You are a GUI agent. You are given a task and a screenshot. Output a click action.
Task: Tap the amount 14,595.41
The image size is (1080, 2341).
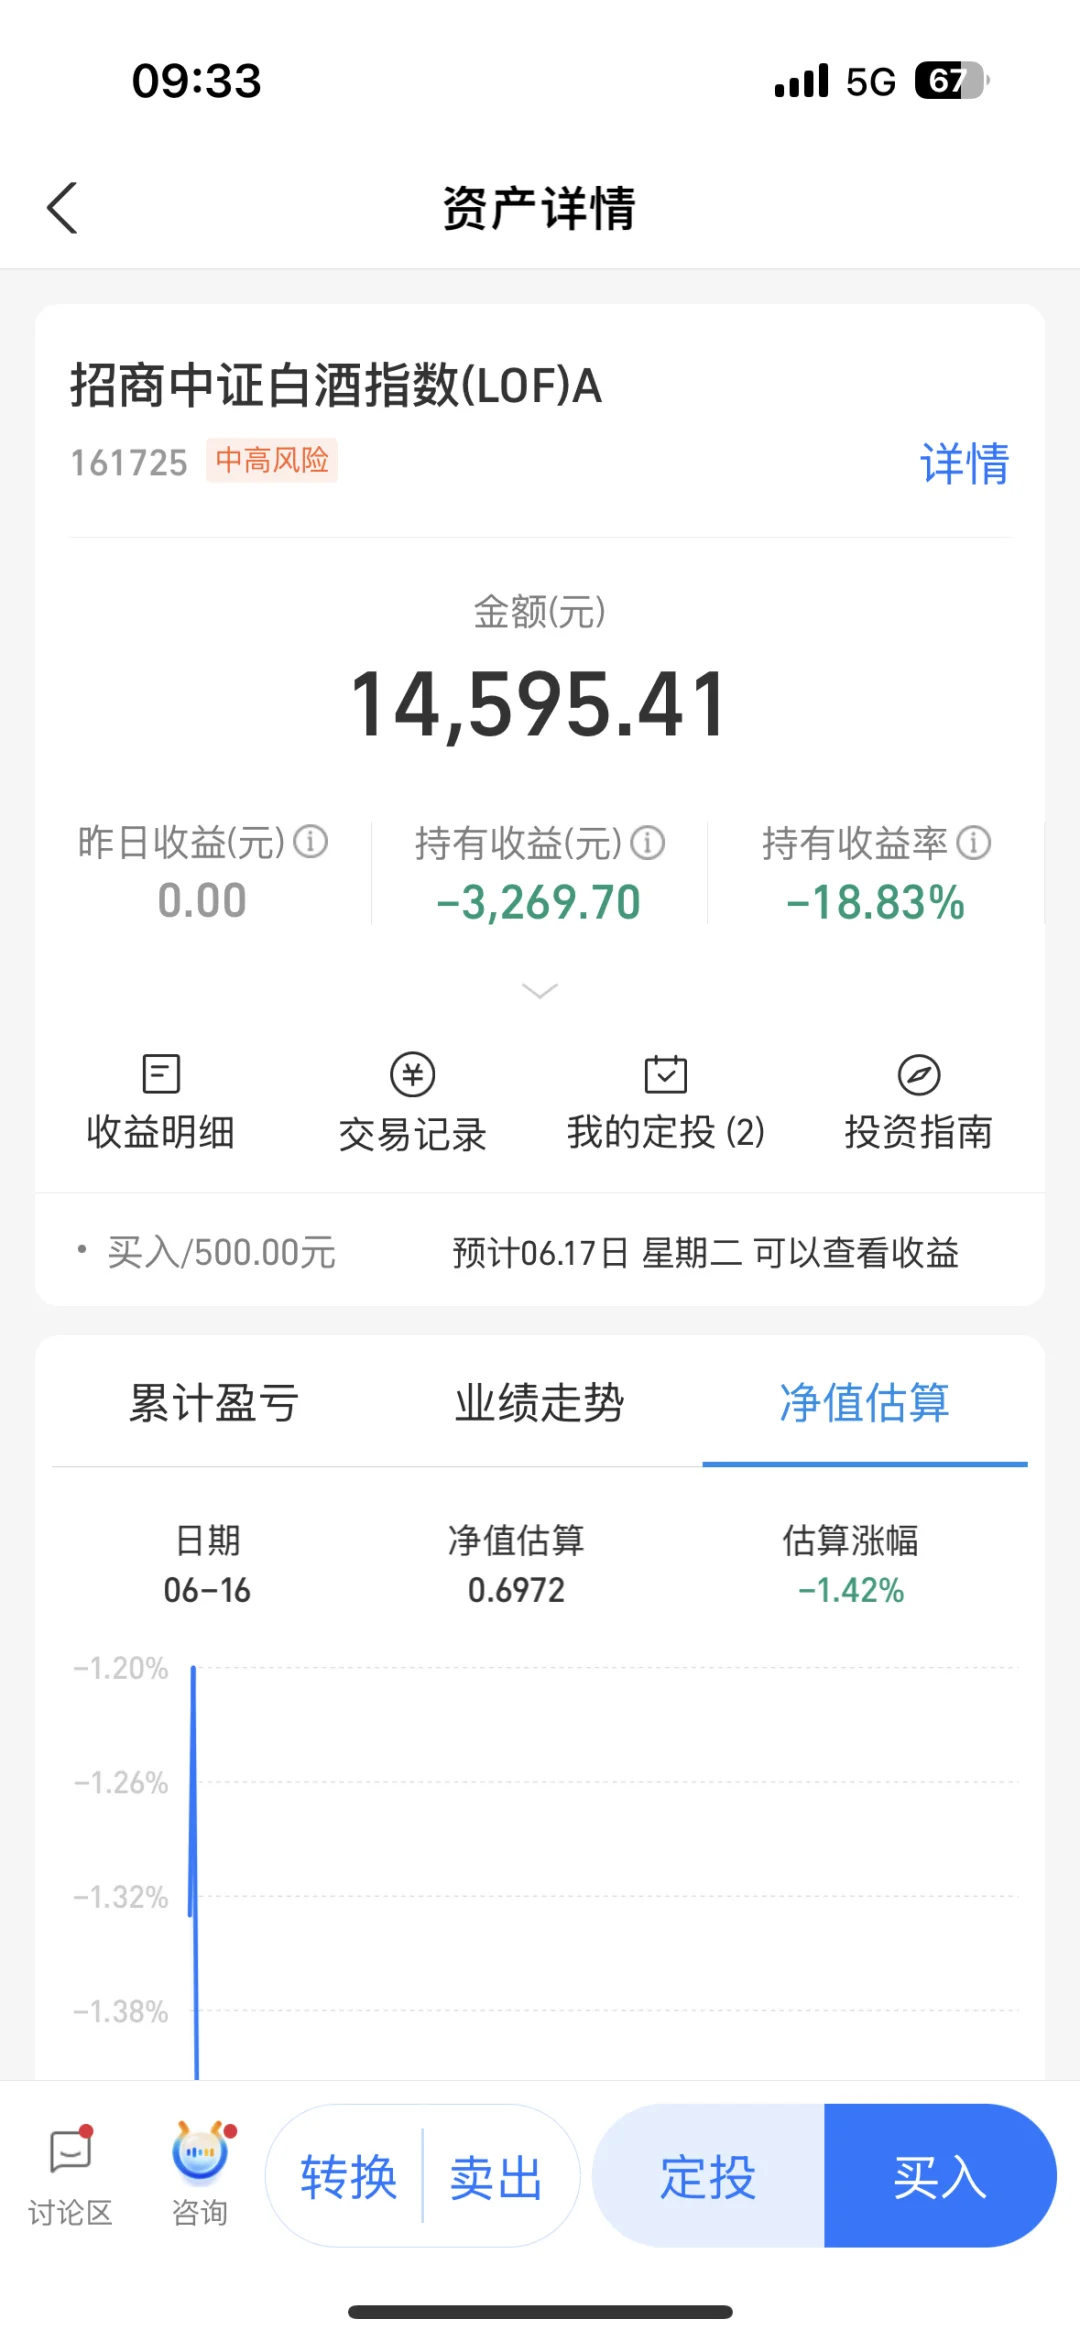(540, 705)
